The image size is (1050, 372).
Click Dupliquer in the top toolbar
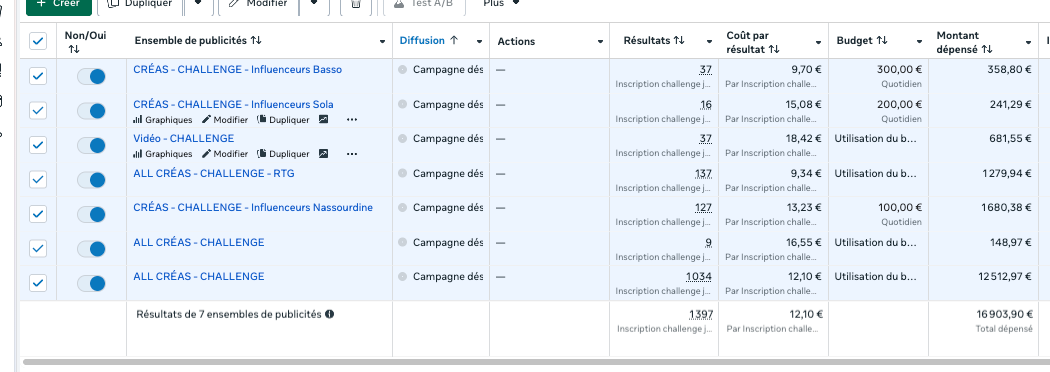pos(141,5)
